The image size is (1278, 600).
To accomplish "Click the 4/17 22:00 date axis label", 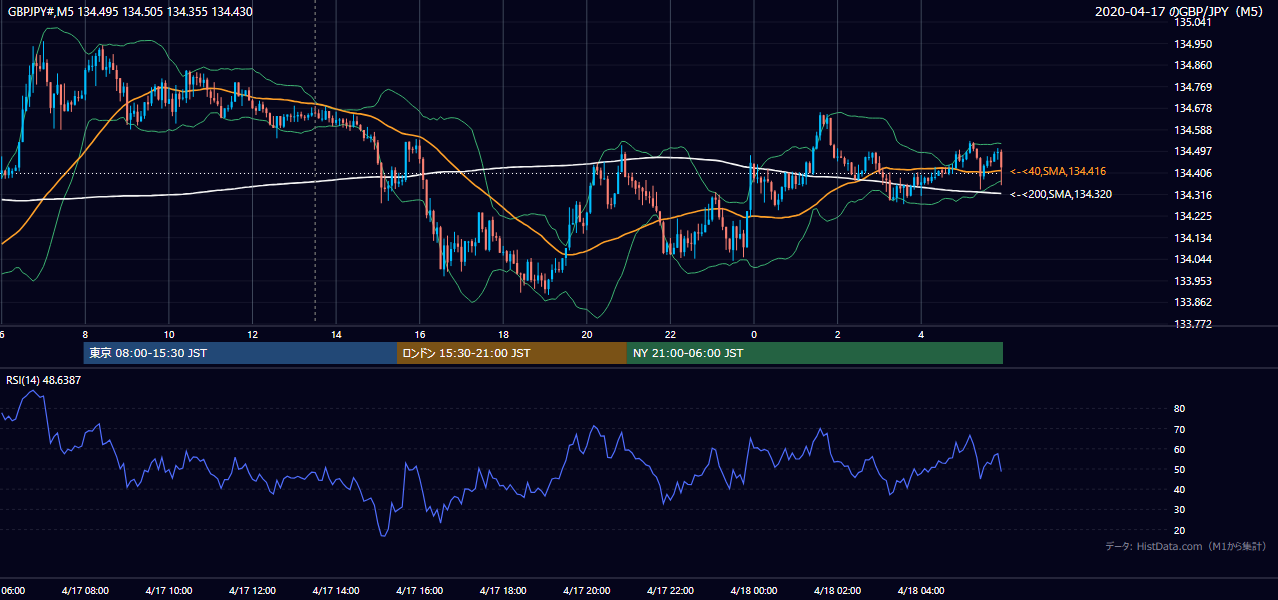I will [x=669, y=591].
